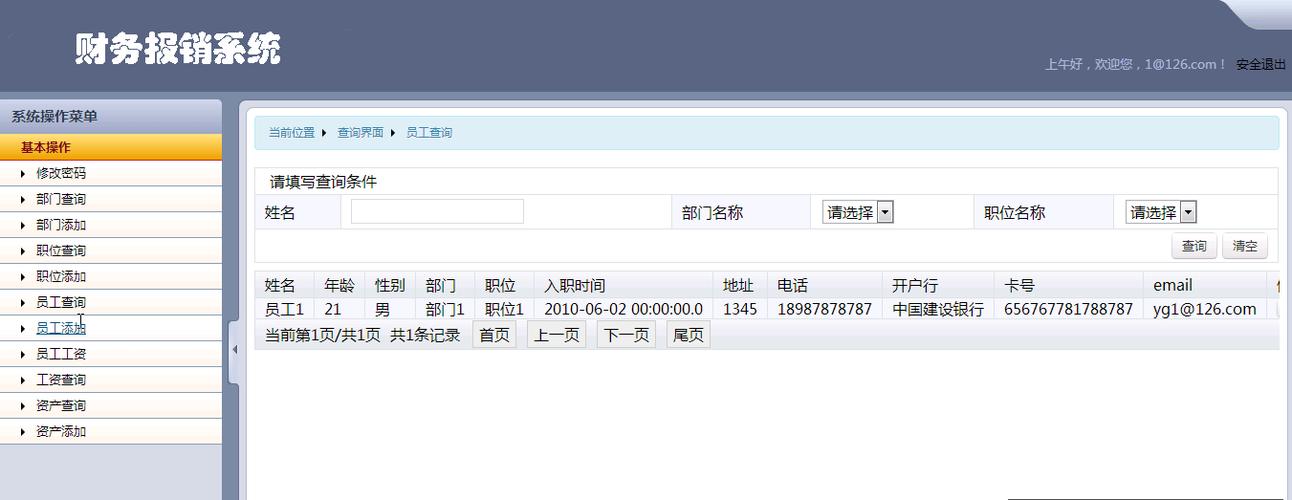Jump to last page with 尾页
This screenshot has height=500, width=1292.
point(688,335)
